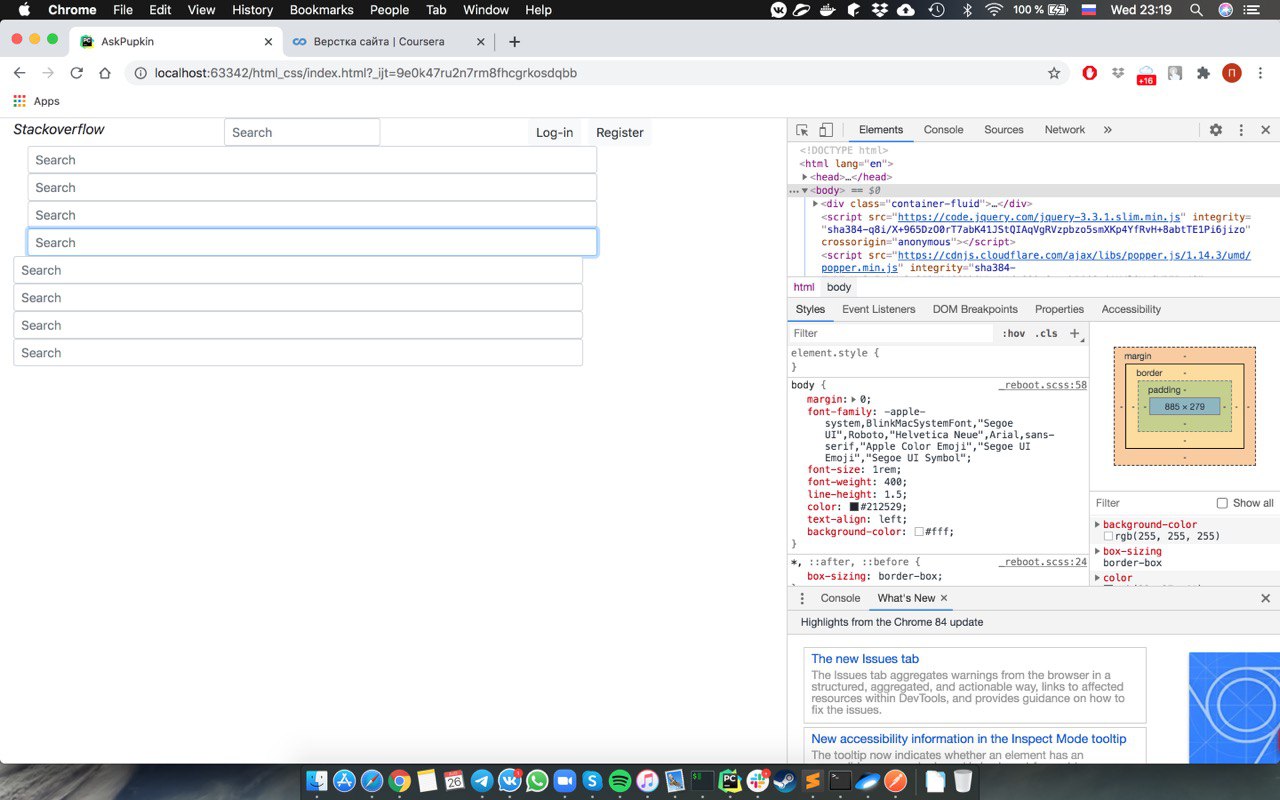Viewport: 1280px width, 800px height.
Task: Click the Chrome address bar URL
Action: click(x=365, y=73)
